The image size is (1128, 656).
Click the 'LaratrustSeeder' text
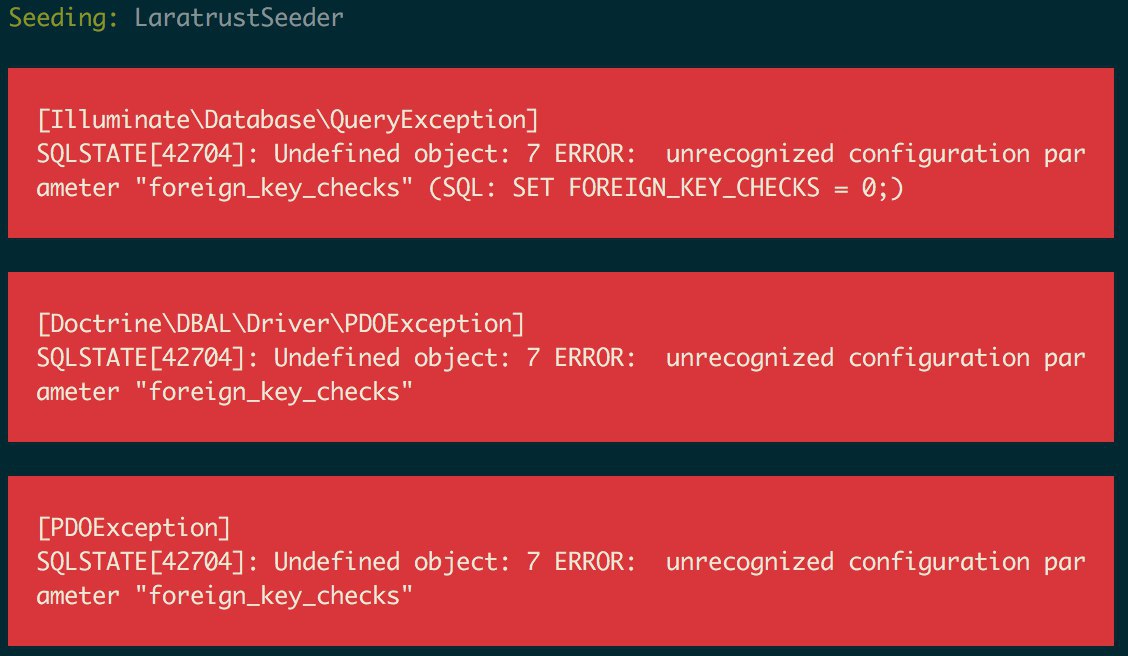pyautogui.click(x=239, y=17)
